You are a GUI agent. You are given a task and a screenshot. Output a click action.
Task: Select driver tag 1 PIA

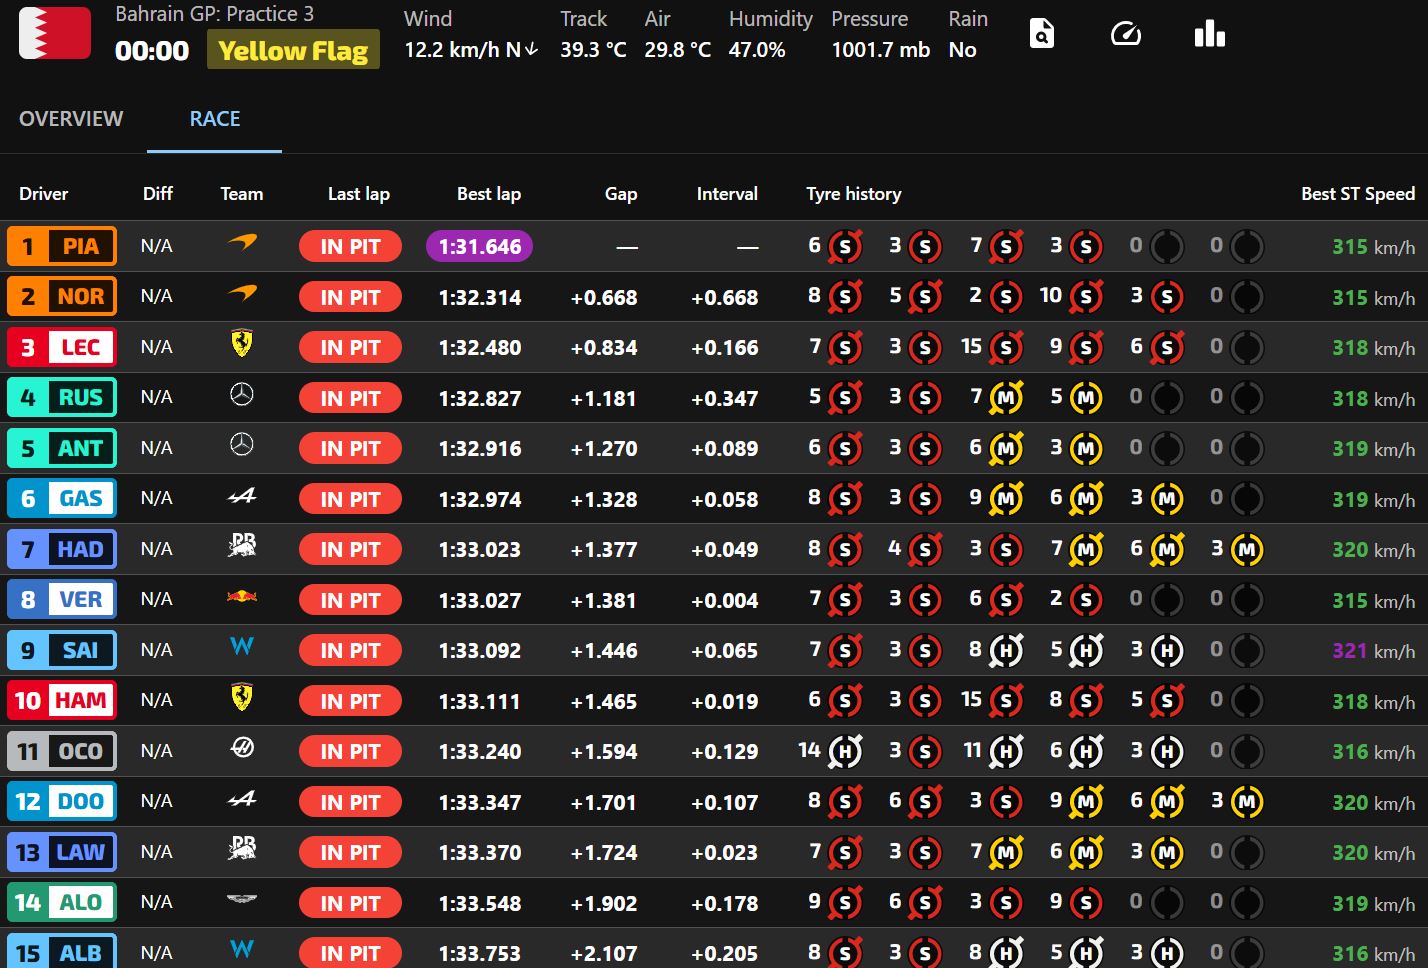(62, 246)
